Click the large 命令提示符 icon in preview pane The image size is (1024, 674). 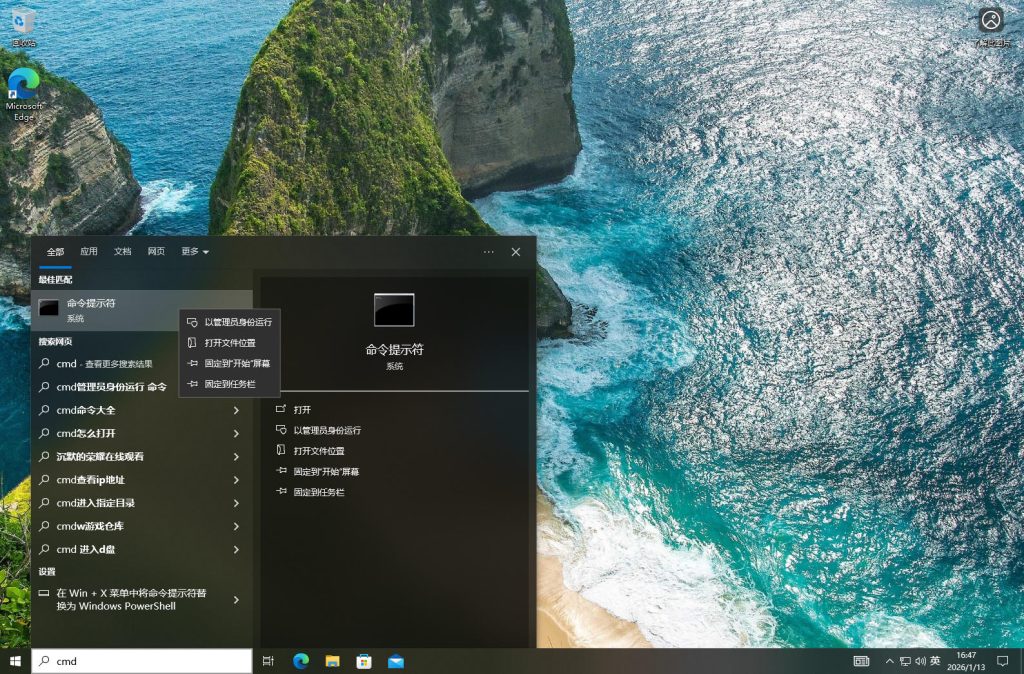(x=394, y=310)
